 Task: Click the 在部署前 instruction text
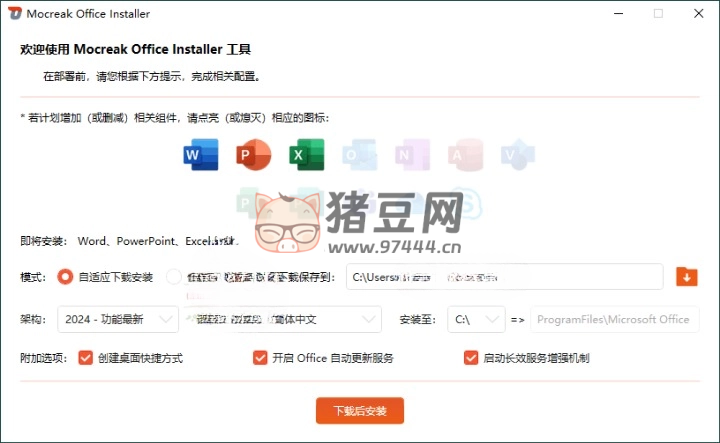point(152,76)
